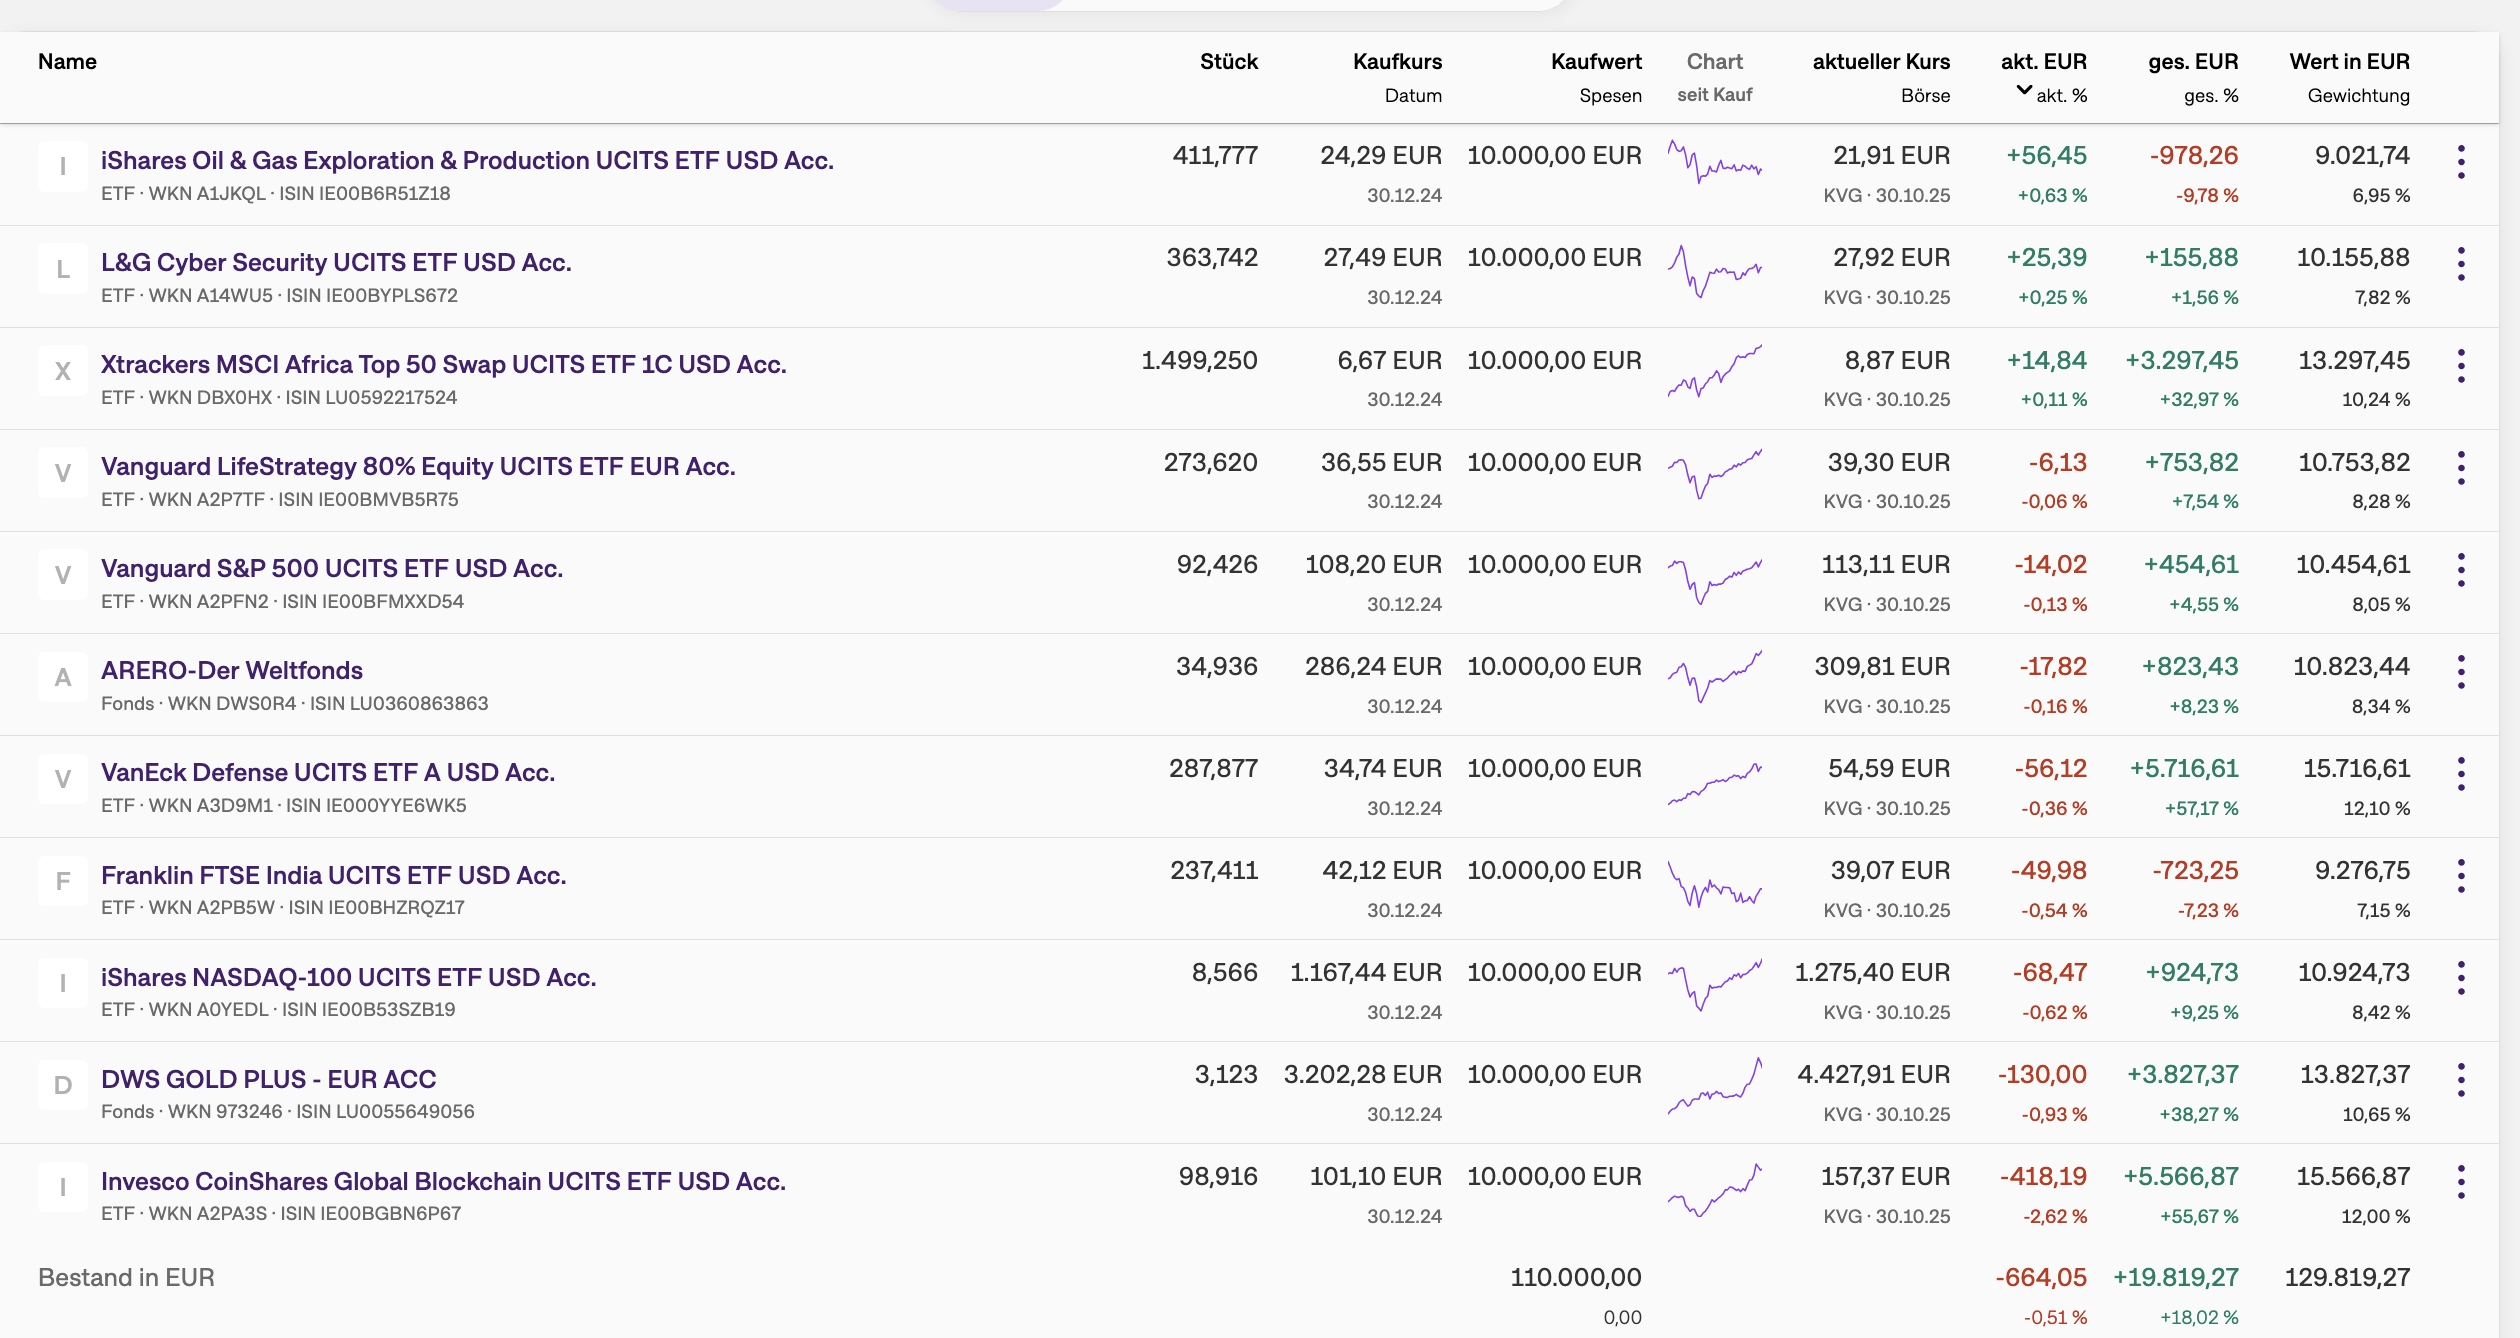
Task: Click the ARERO-Der Weltfonds letter avatar
Action: (63, 677)
